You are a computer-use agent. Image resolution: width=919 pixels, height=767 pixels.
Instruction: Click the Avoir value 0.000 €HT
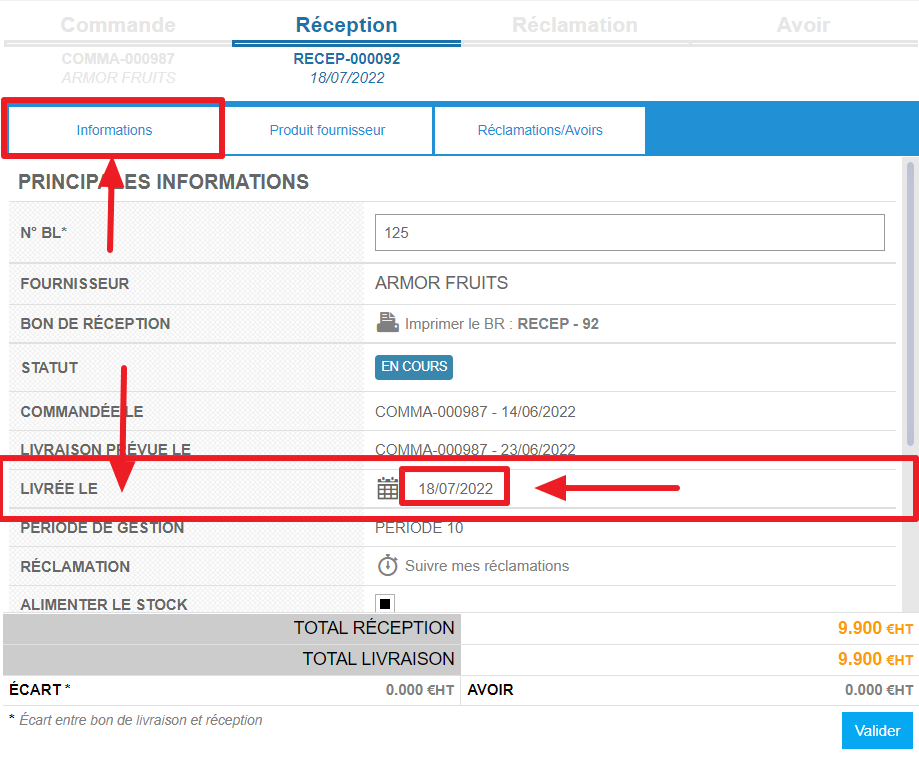879,690
